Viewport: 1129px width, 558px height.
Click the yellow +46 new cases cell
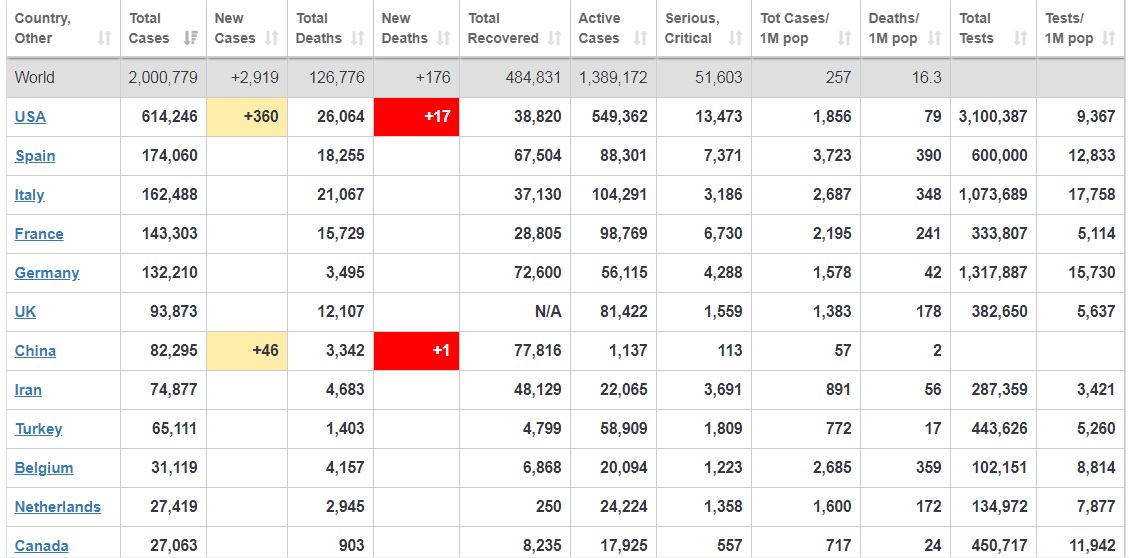[246, 351]
